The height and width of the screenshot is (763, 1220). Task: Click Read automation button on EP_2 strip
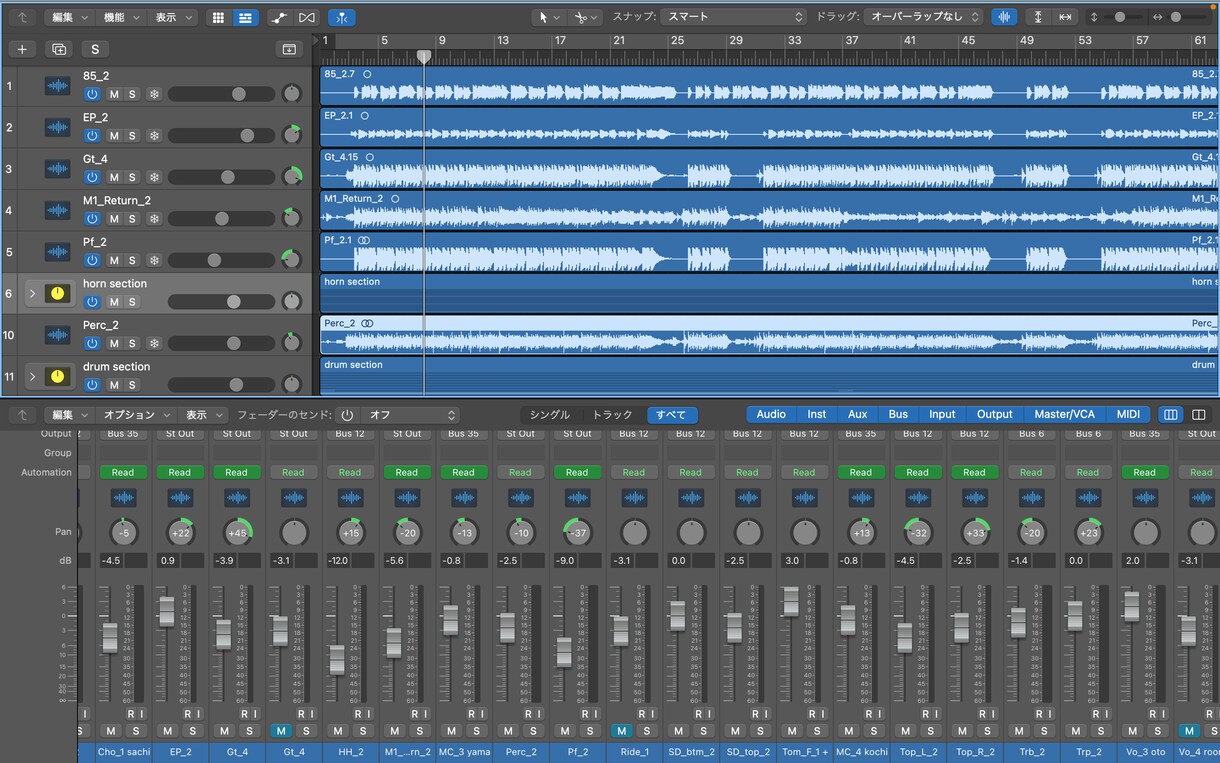coord(180,472)
